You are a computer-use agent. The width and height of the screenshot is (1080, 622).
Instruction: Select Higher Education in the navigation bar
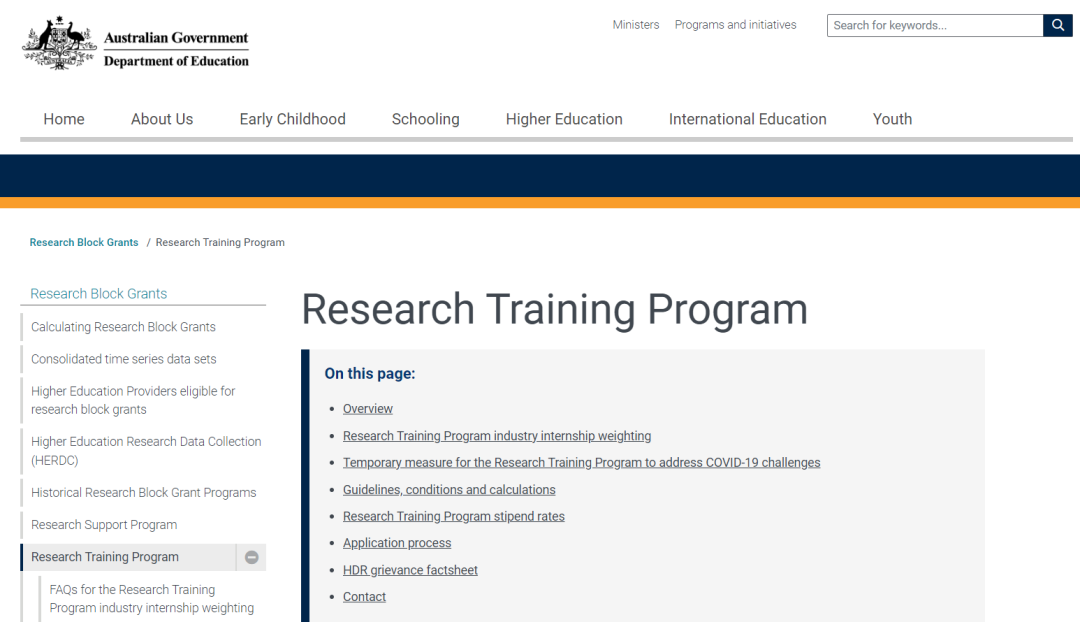(564, 119)
